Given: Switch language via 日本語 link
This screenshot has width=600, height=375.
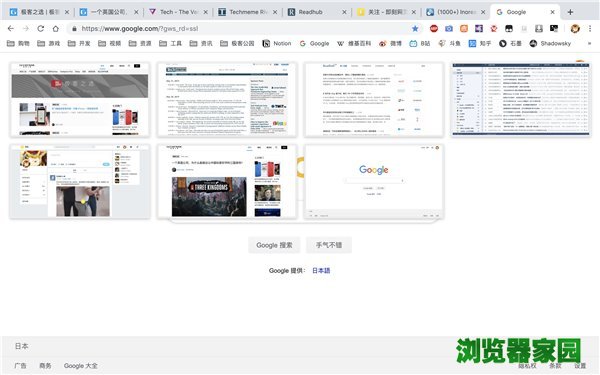Looking at the screenshot, I should click(321, 271).
